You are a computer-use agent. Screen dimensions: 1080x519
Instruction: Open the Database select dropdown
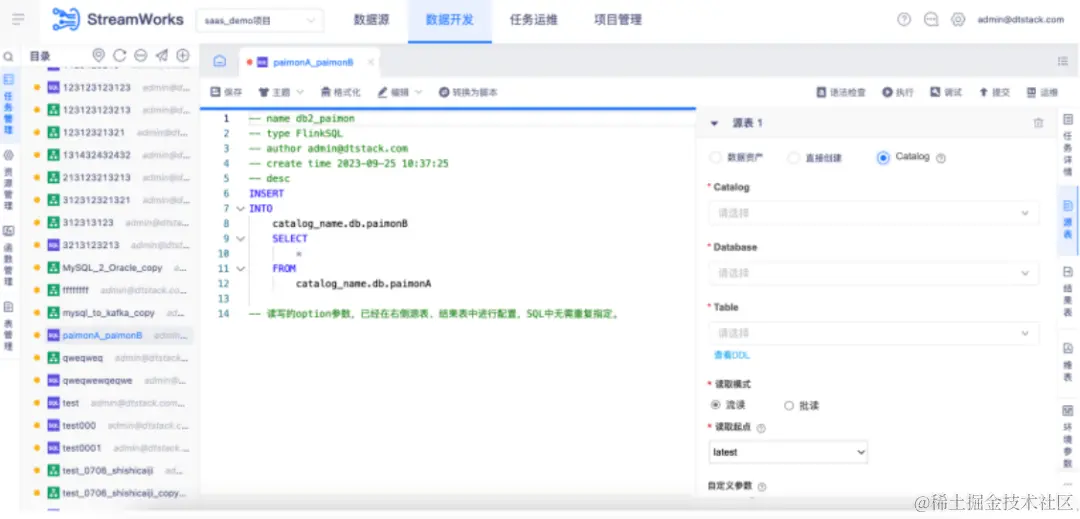point(873,273)
